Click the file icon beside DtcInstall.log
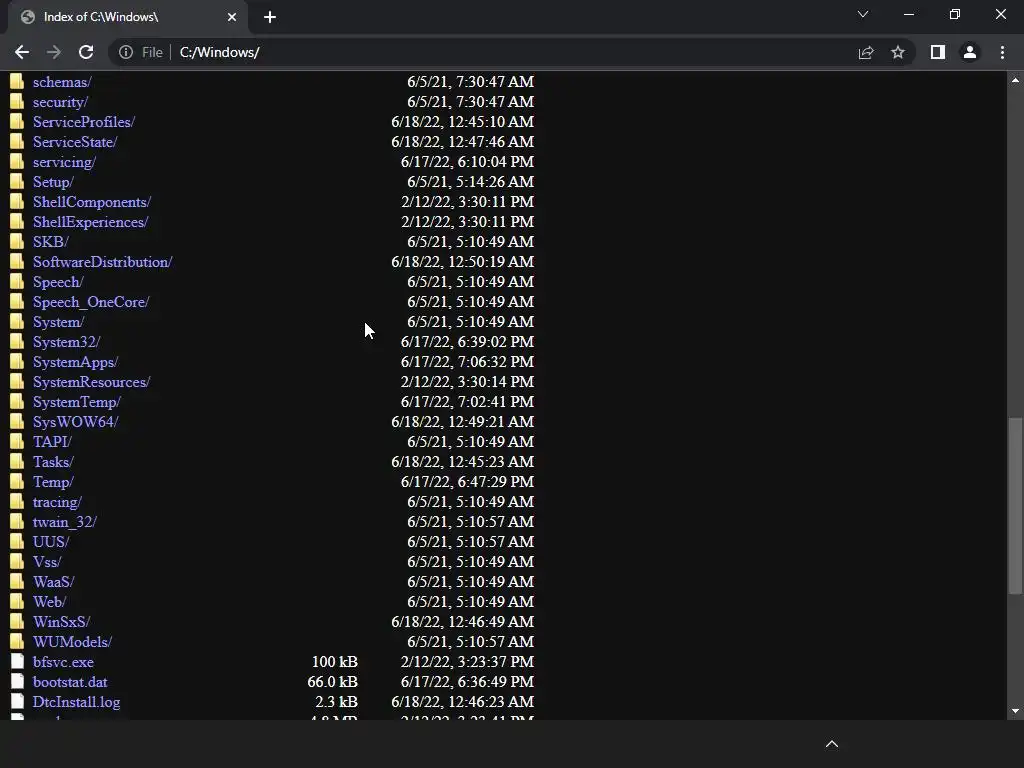The height and width of the screenshot is (768, 1024). click(x=17, y=701)
